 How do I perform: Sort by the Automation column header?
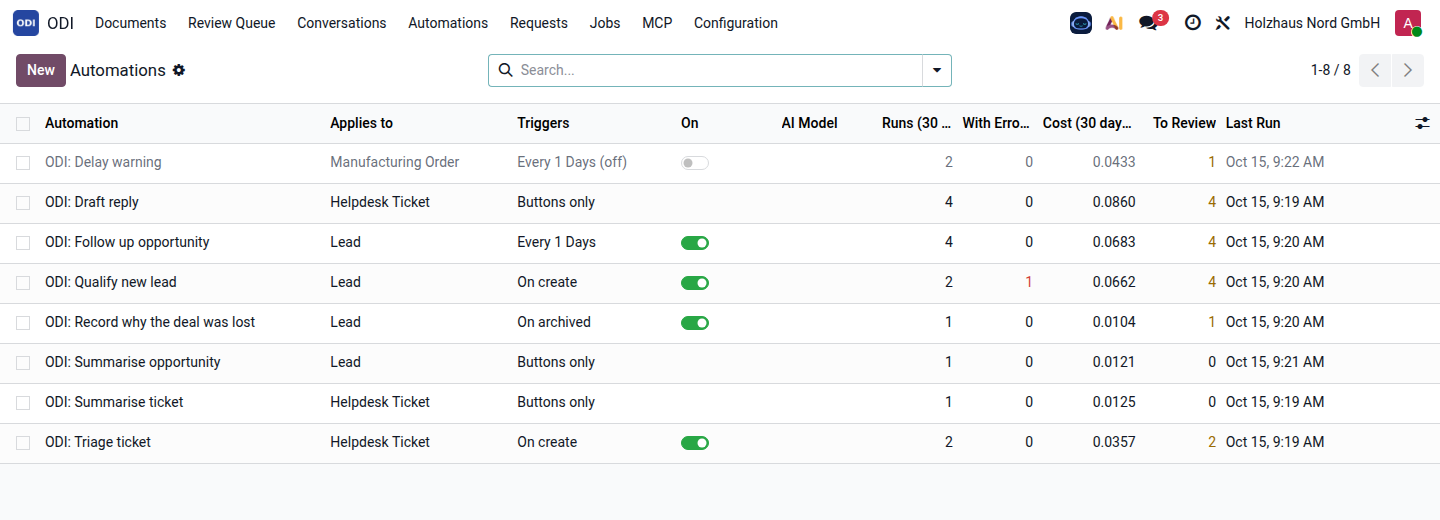click(82, 123)
